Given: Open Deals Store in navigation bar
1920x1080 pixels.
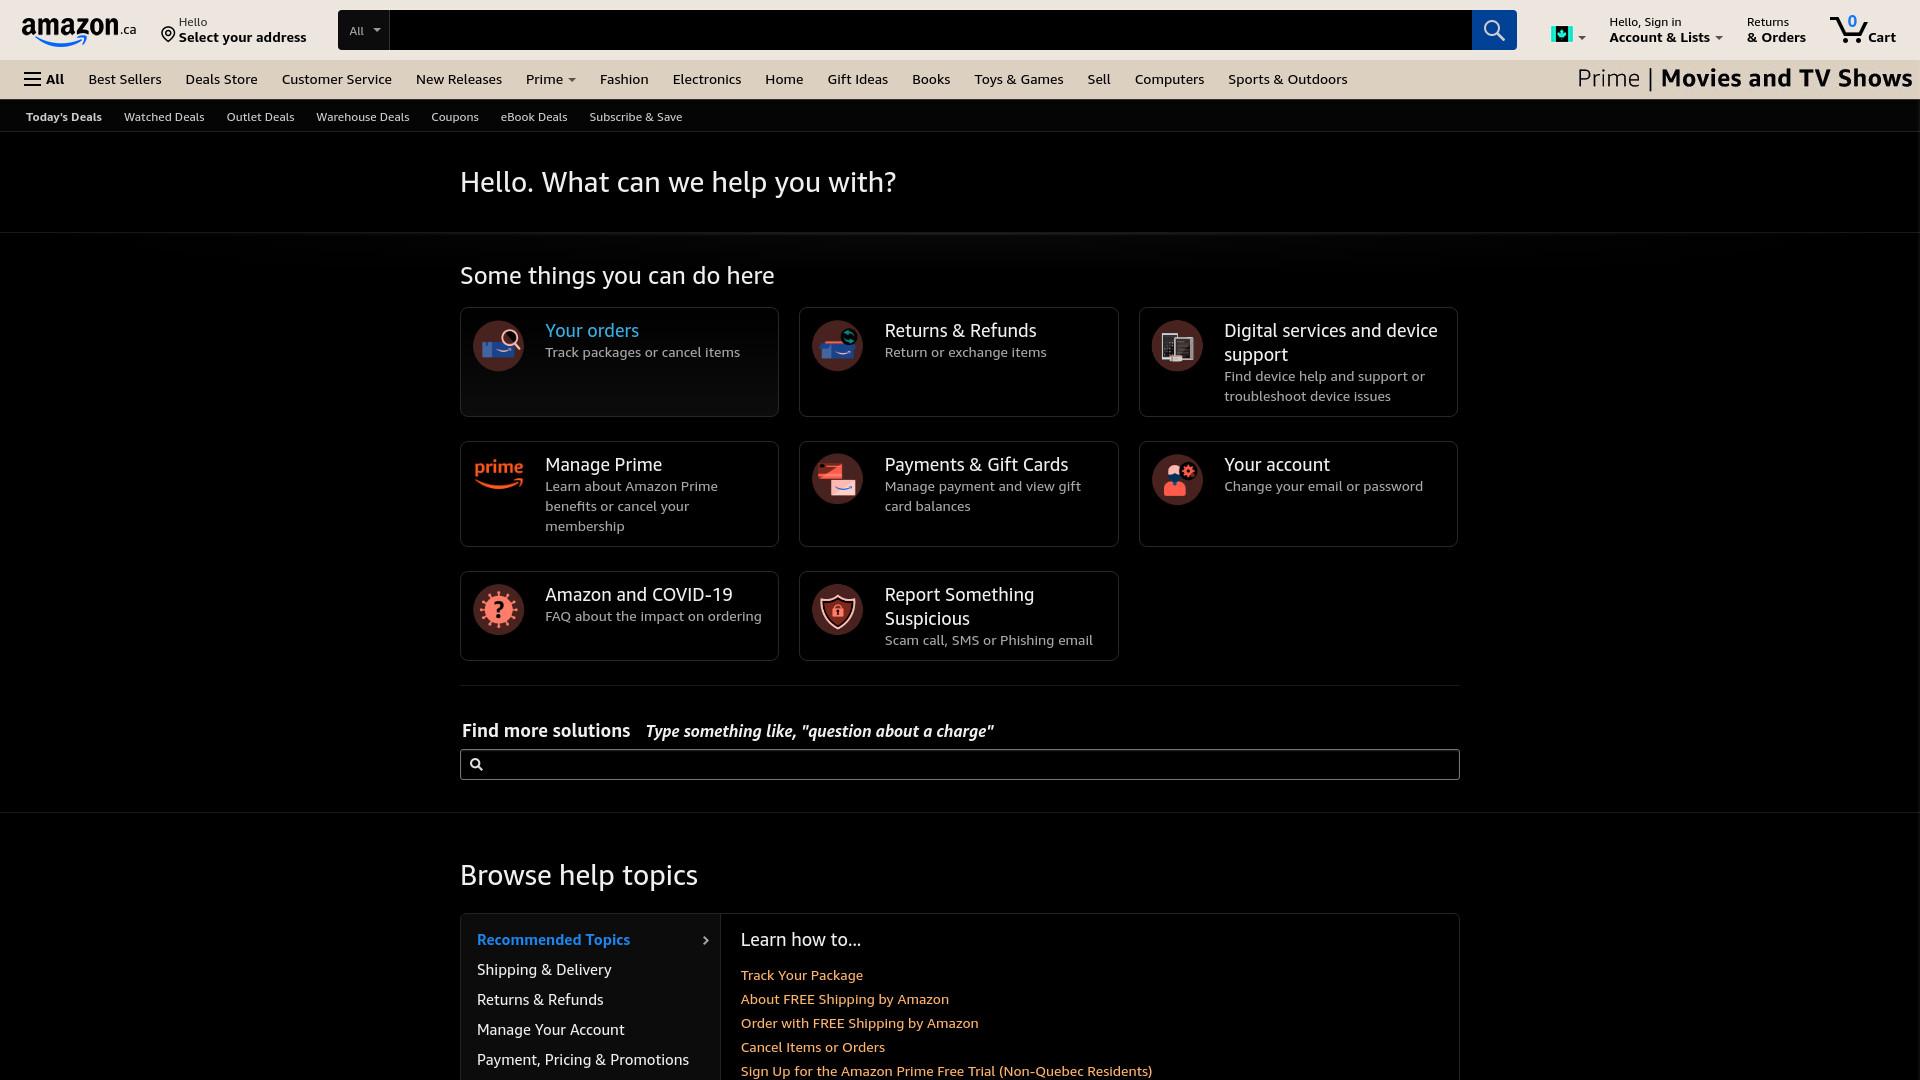Looking at the screenshot, I should [x=221, y=79].
